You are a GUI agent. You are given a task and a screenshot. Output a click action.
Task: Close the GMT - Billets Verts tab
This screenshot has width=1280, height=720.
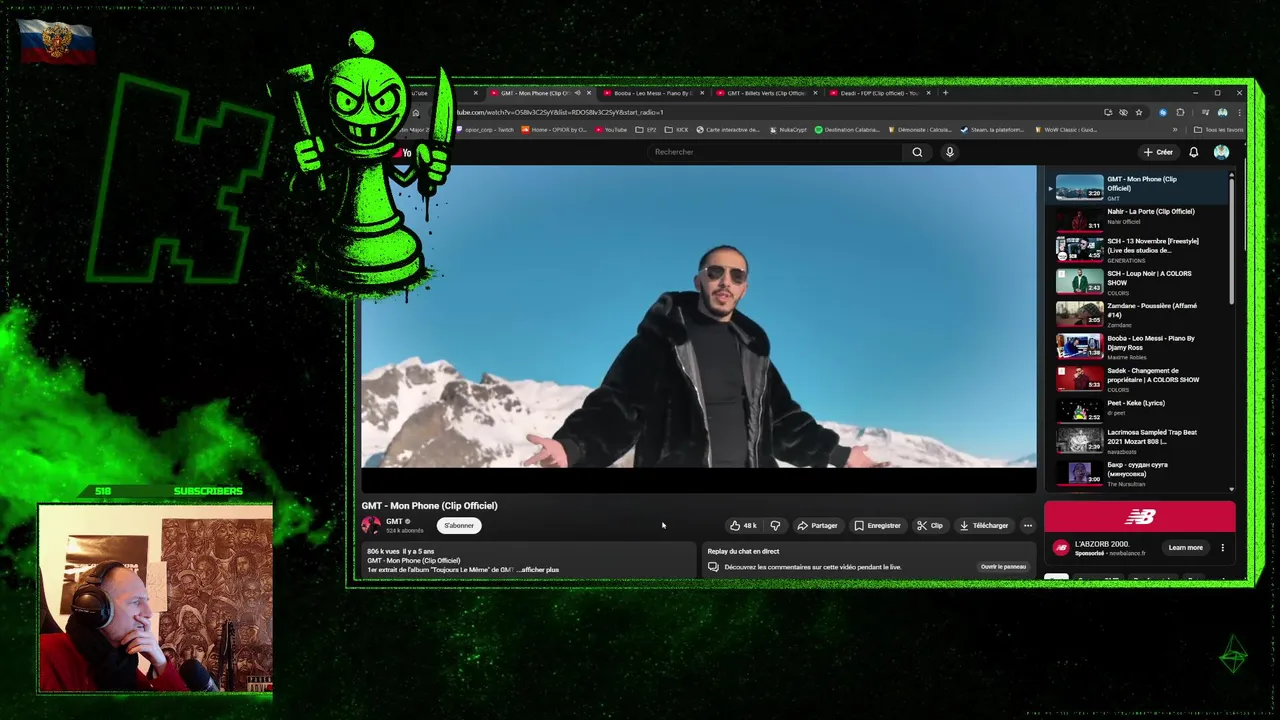816,93
